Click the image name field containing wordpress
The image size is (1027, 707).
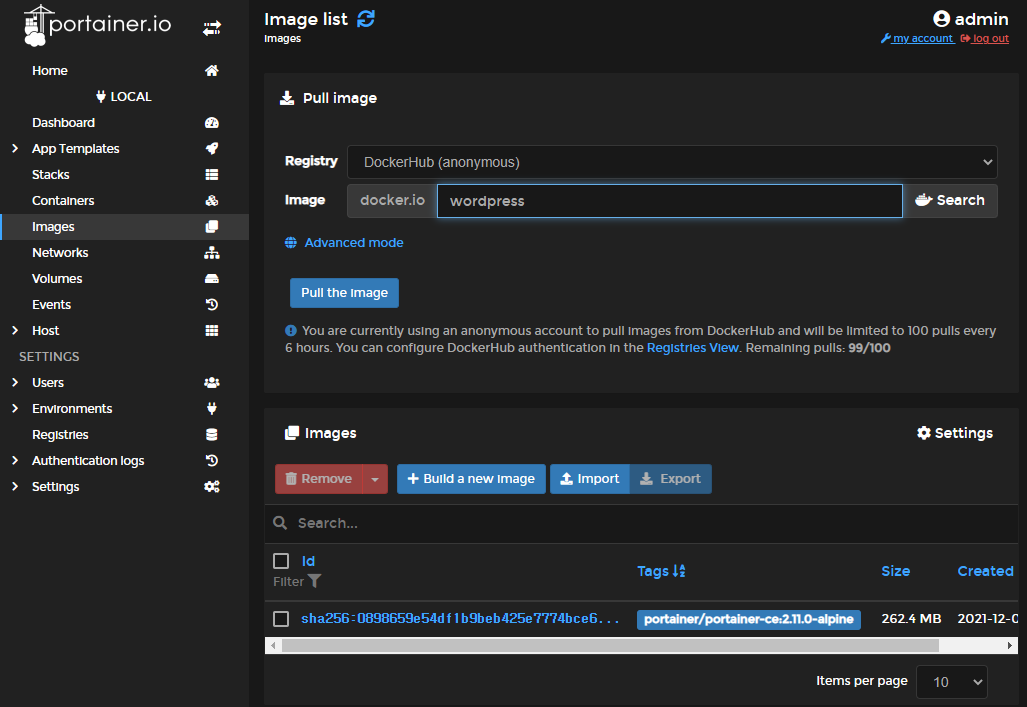(669, 201)
